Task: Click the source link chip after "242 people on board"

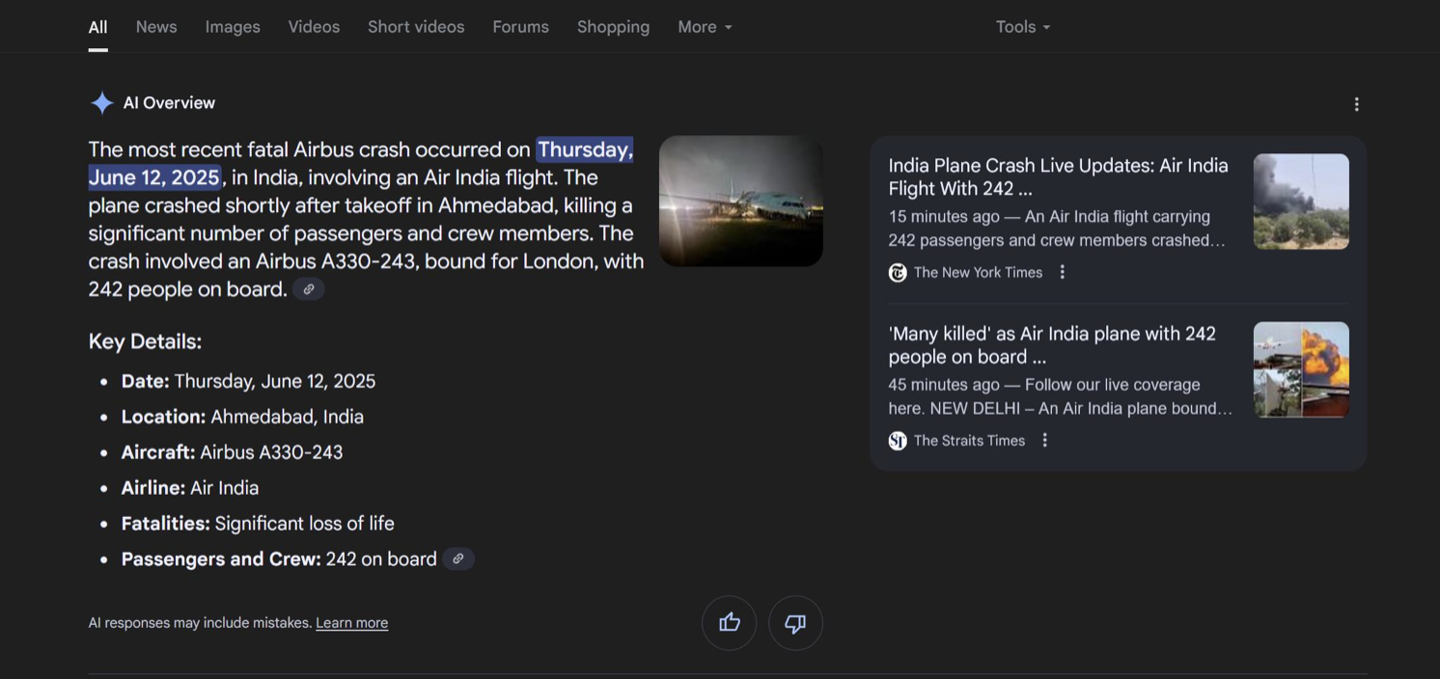Action: [309, 290]
